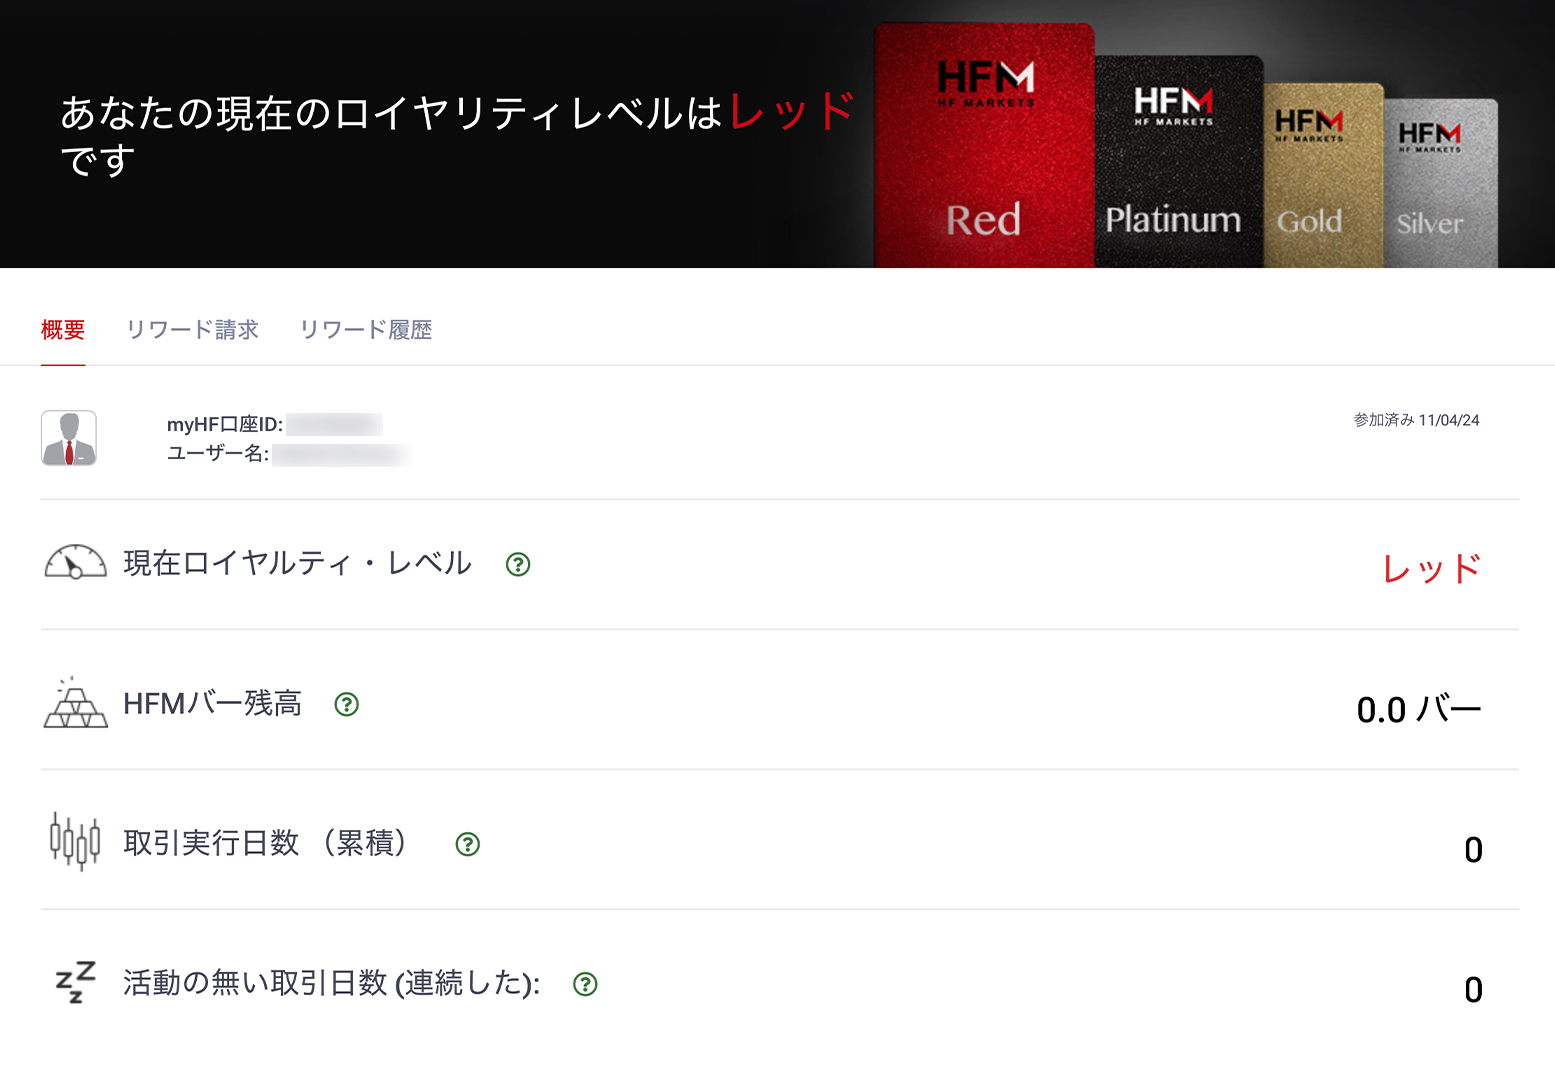
Task: Select the Gold loyalty card image
Action: [1323, 176]
